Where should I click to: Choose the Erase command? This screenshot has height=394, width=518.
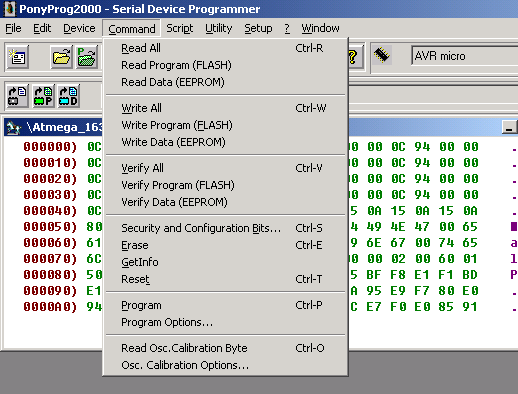point(226,245)
